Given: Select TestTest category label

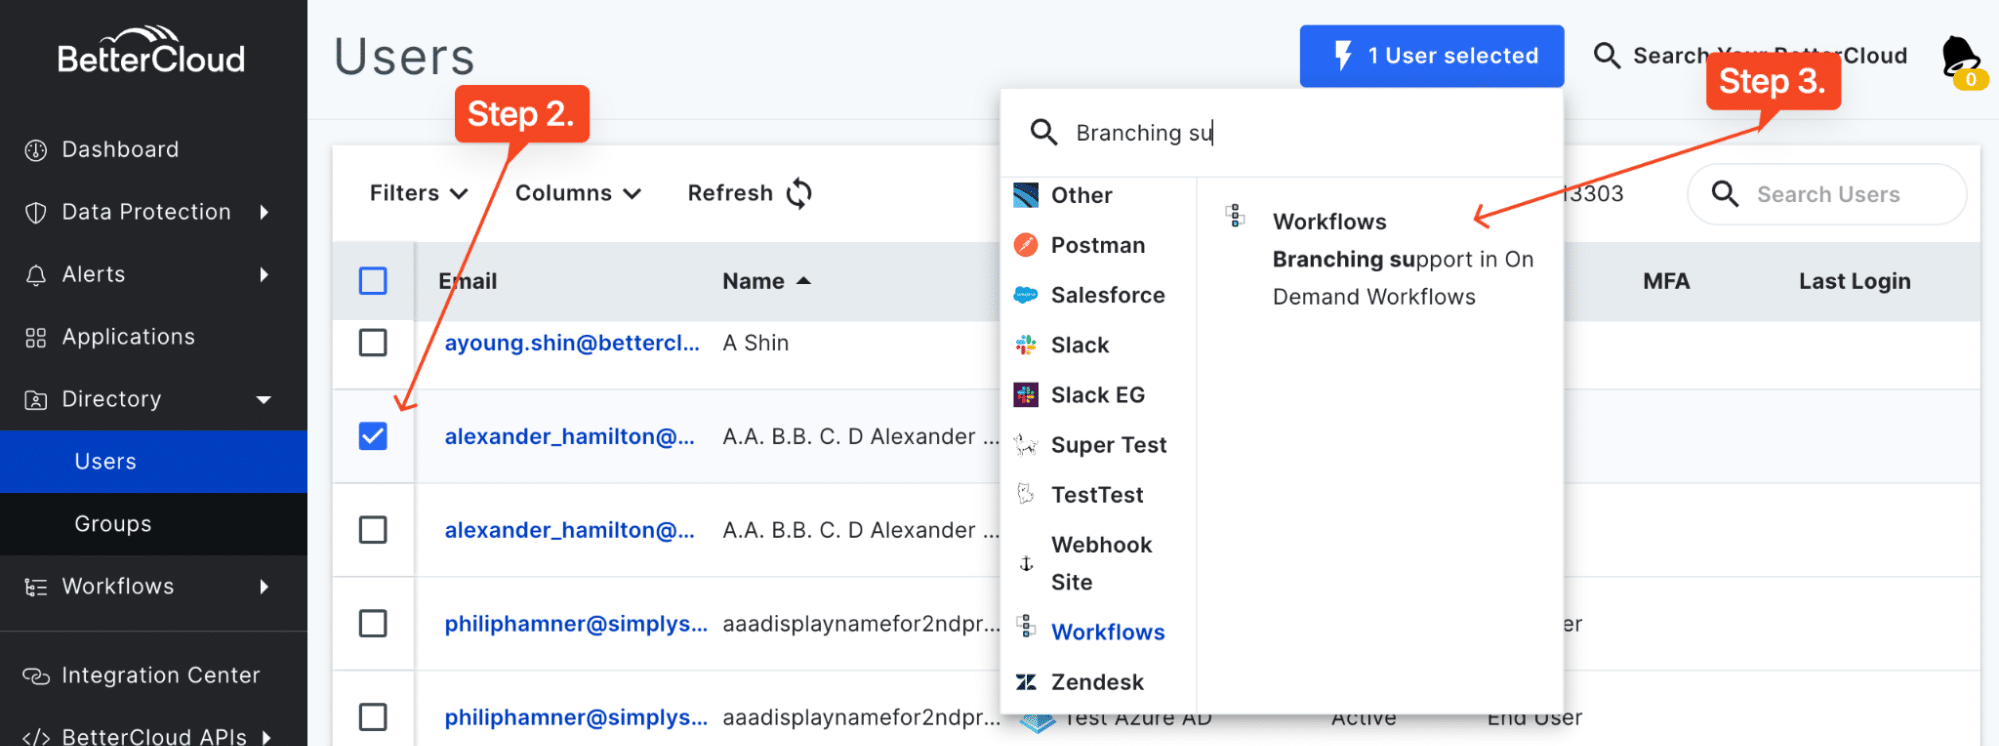Looking at the screenshot, I should coord(1097,495).
